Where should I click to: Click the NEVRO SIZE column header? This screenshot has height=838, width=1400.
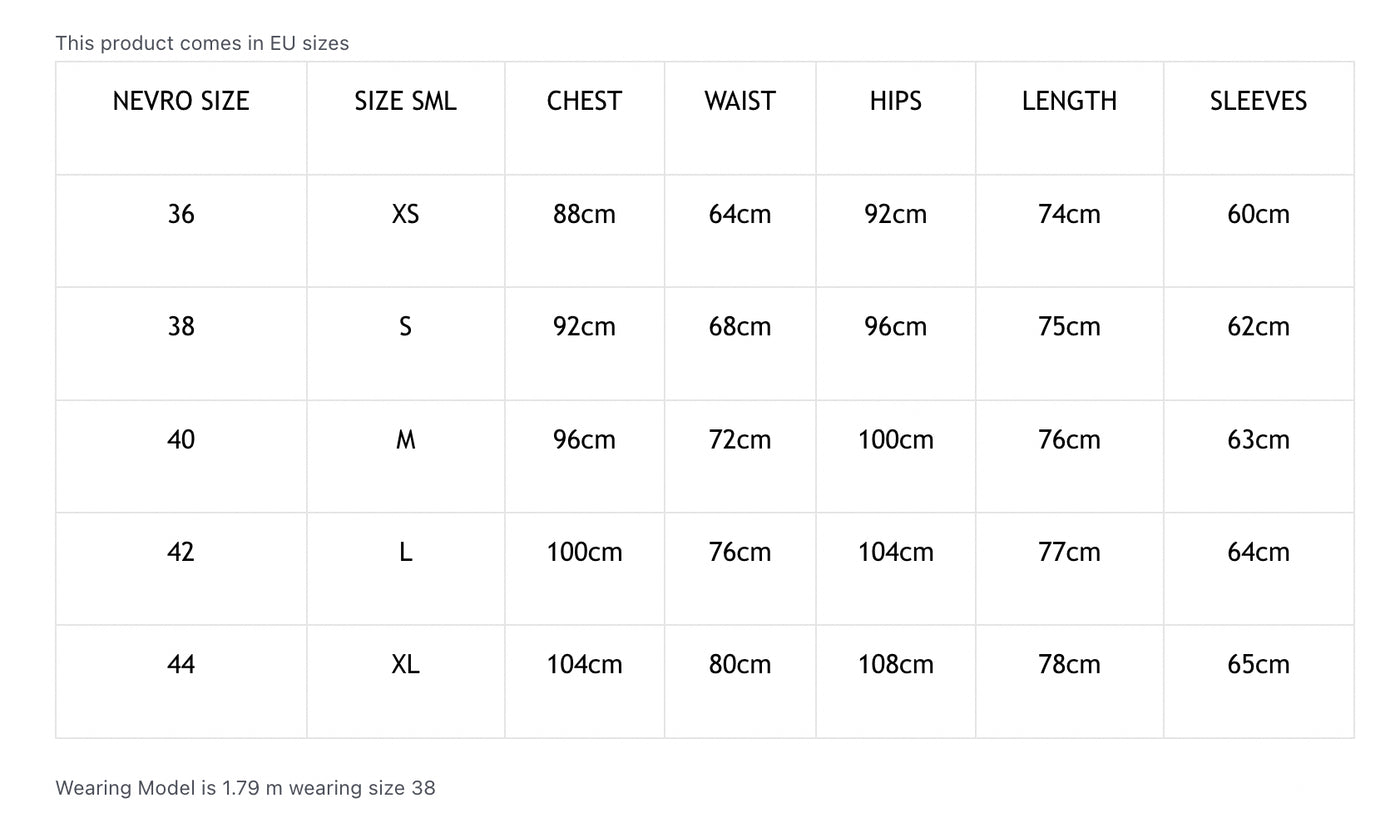(181, 101)
